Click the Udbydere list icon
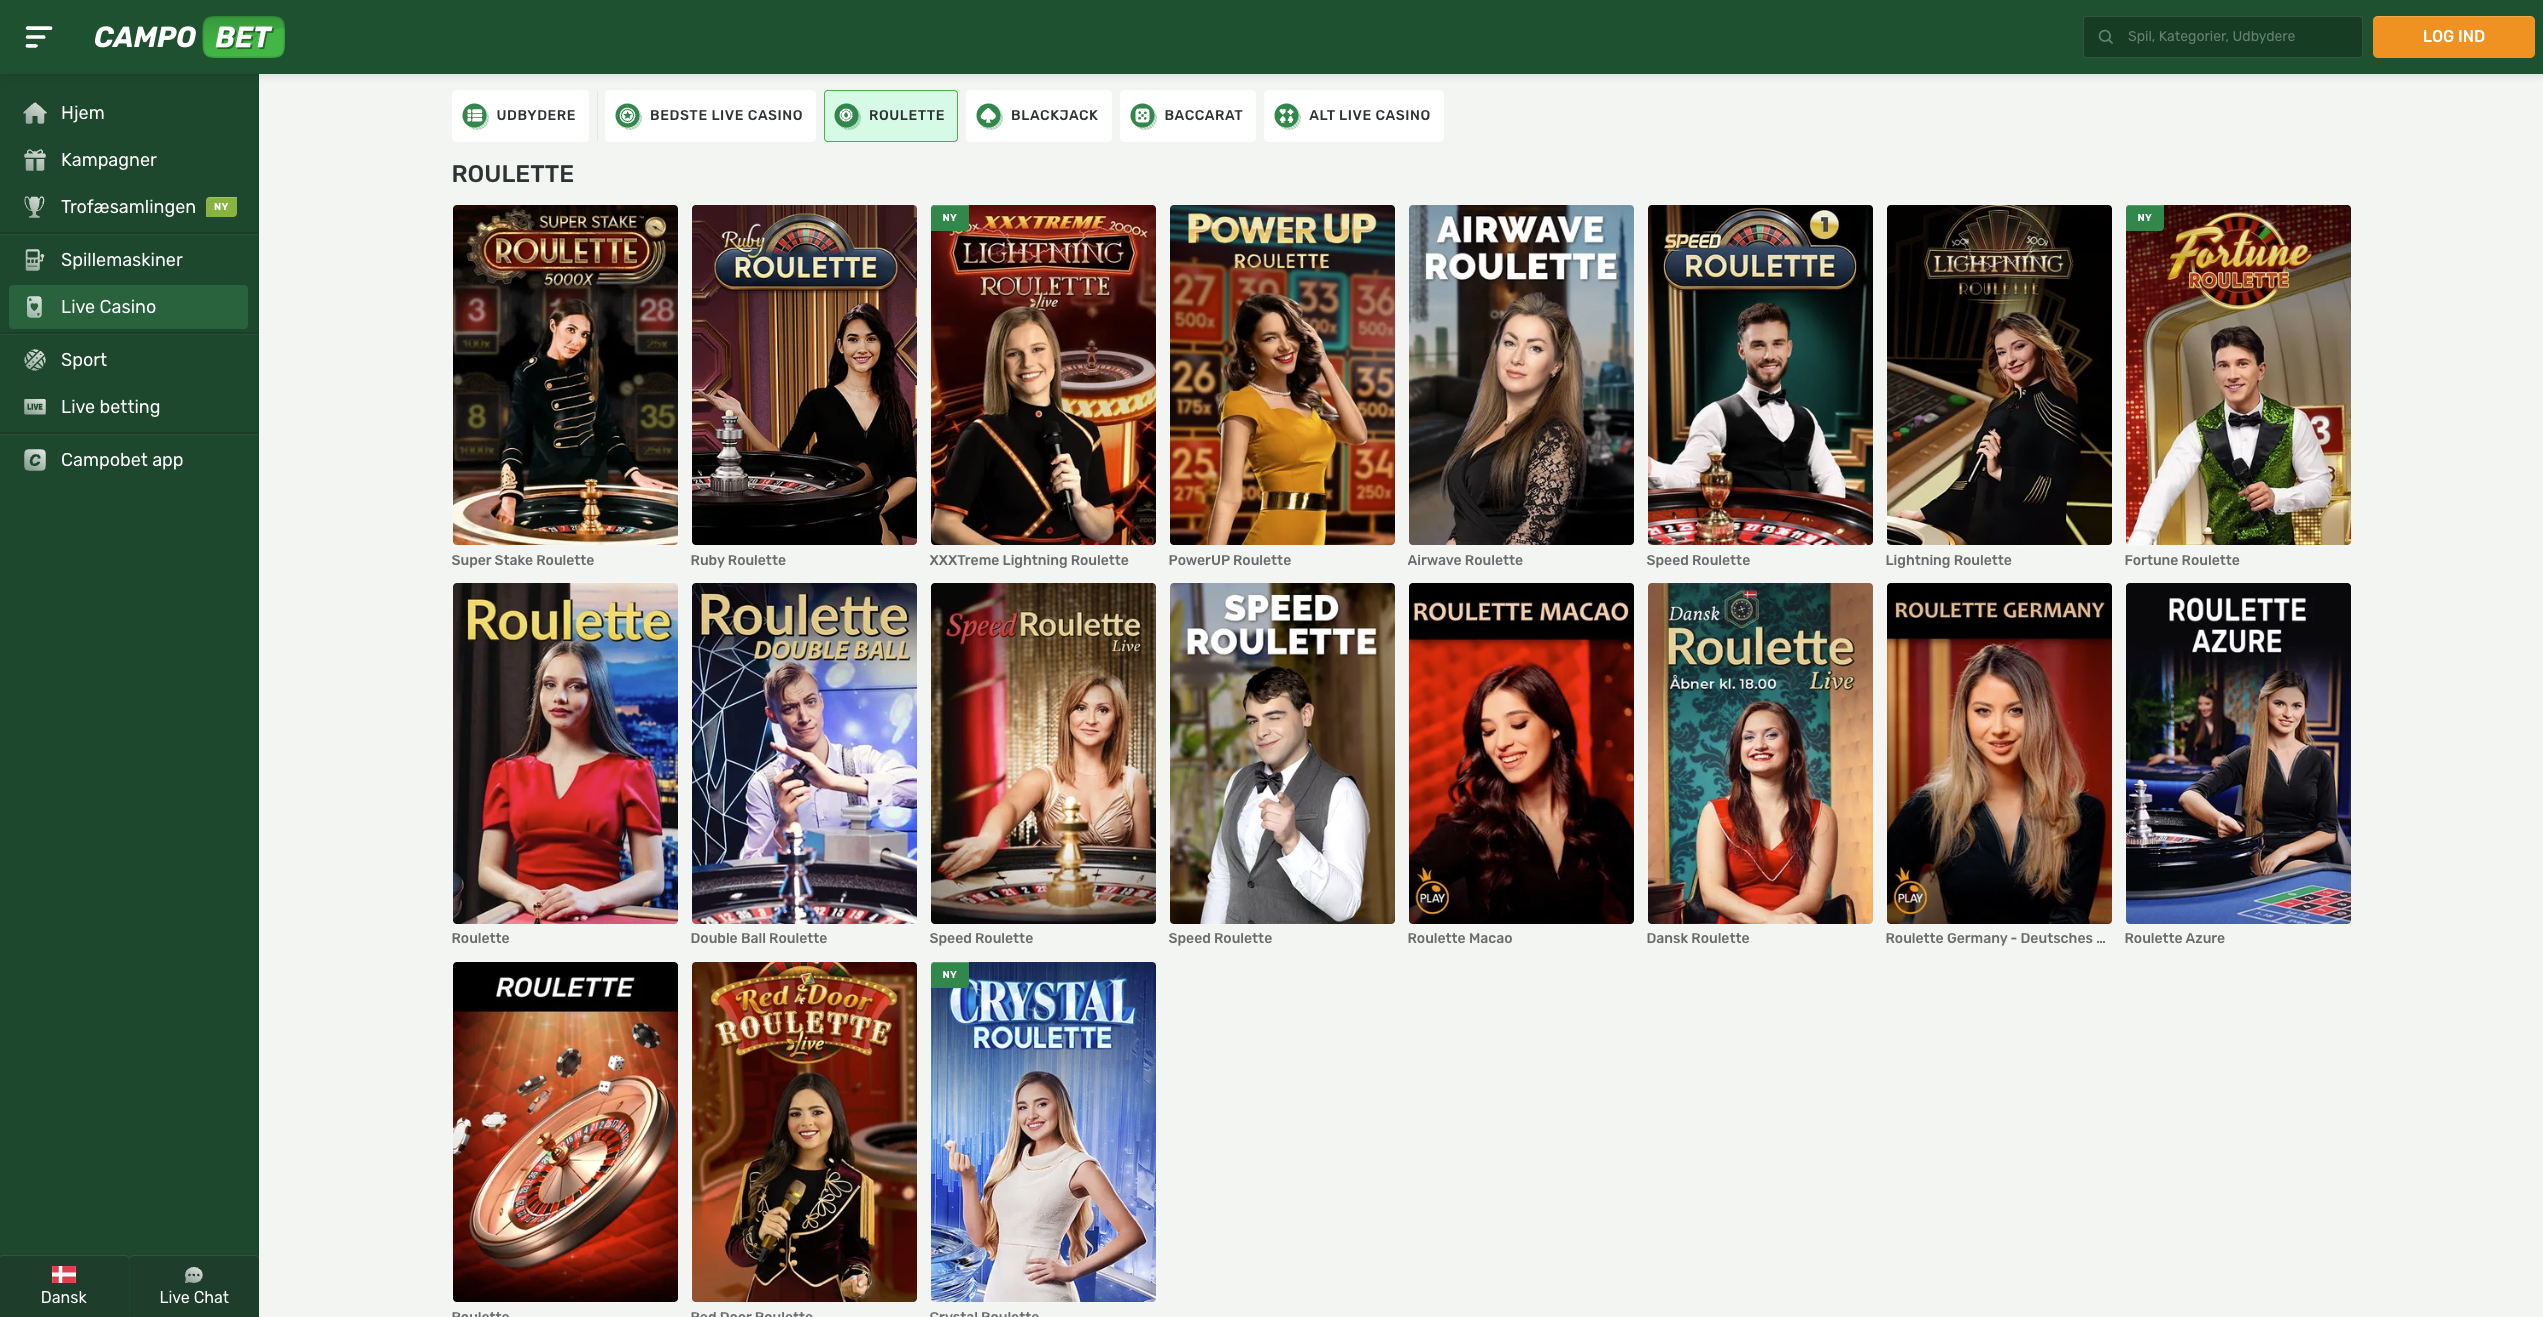The image size is (2543, 1317). point(475,116)
